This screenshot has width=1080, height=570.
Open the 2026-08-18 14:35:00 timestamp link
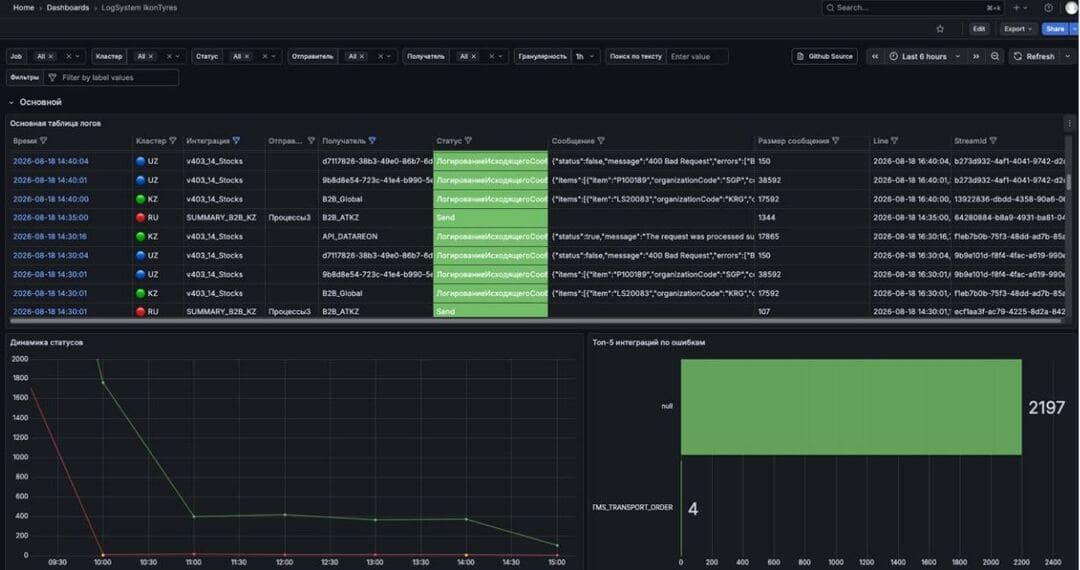point(51,218)
